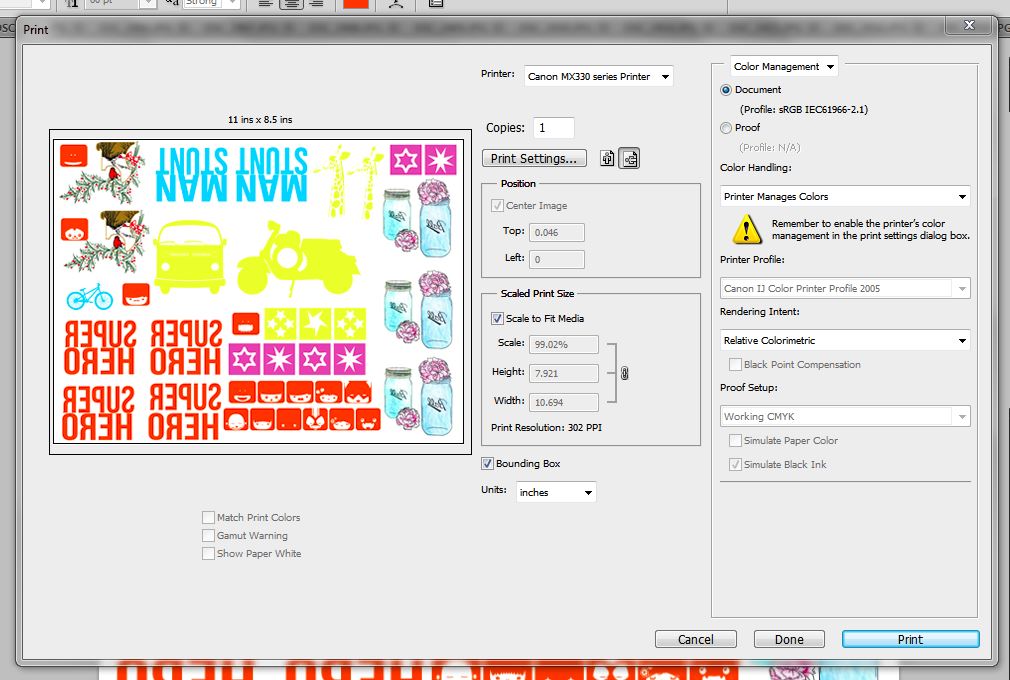Open the Rendering Intent dropdown
This screenshot has height=680, width=1010.
[845, 341]
